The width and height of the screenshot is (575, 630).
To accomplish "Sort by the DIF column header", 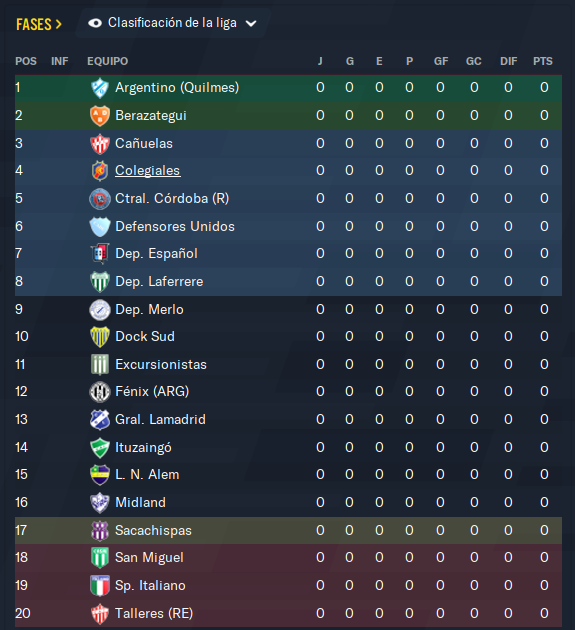I will tap(508, 61).
